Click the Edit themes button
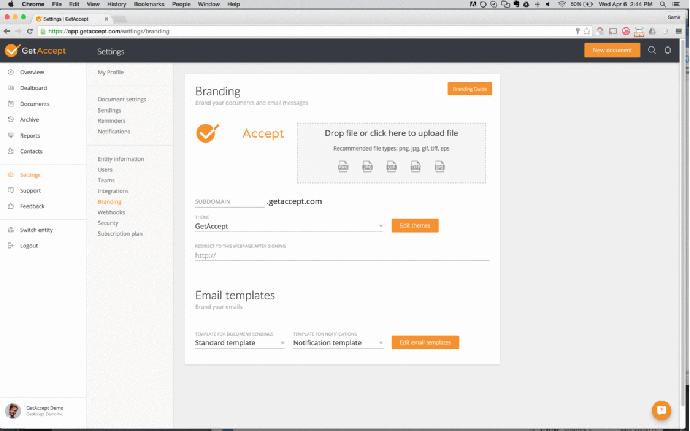The width and height of the screenshot is (690, 431). [415, 225]
